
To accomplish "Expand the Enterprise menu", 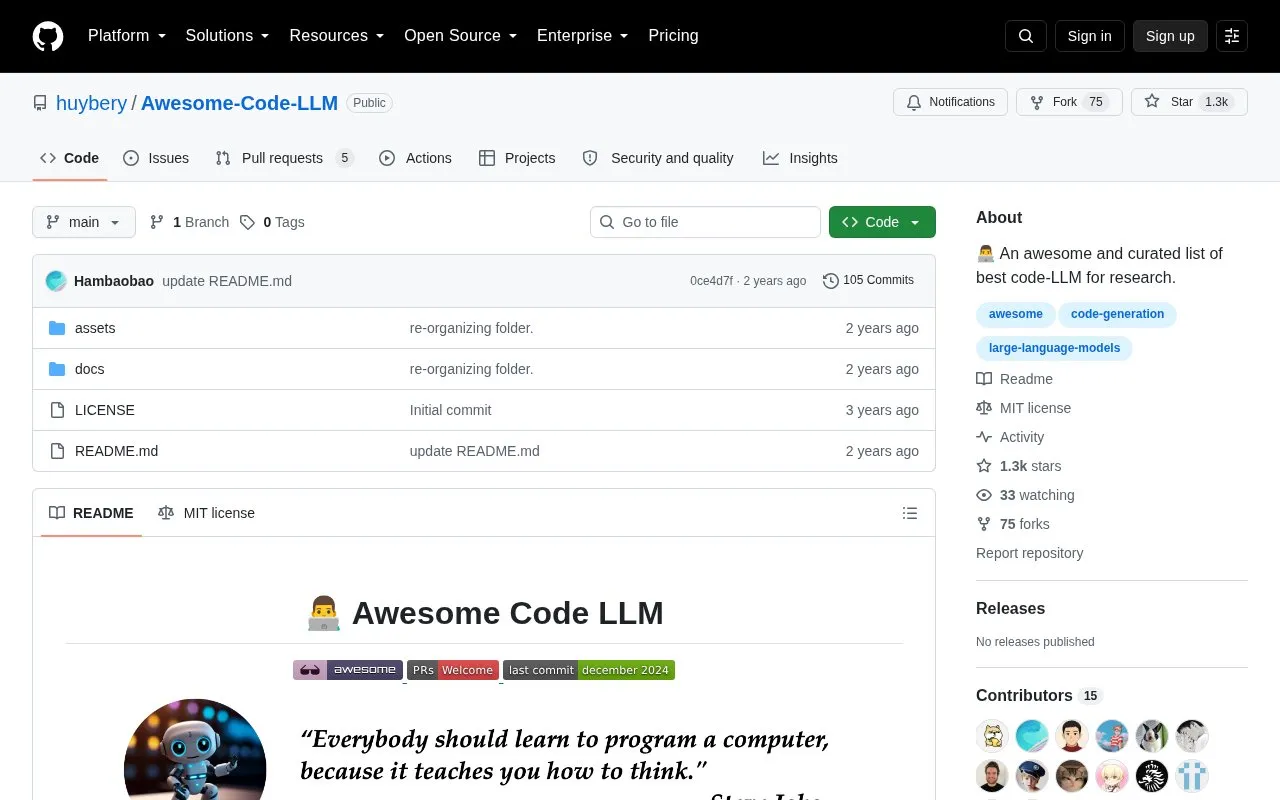I will point(583,36).
